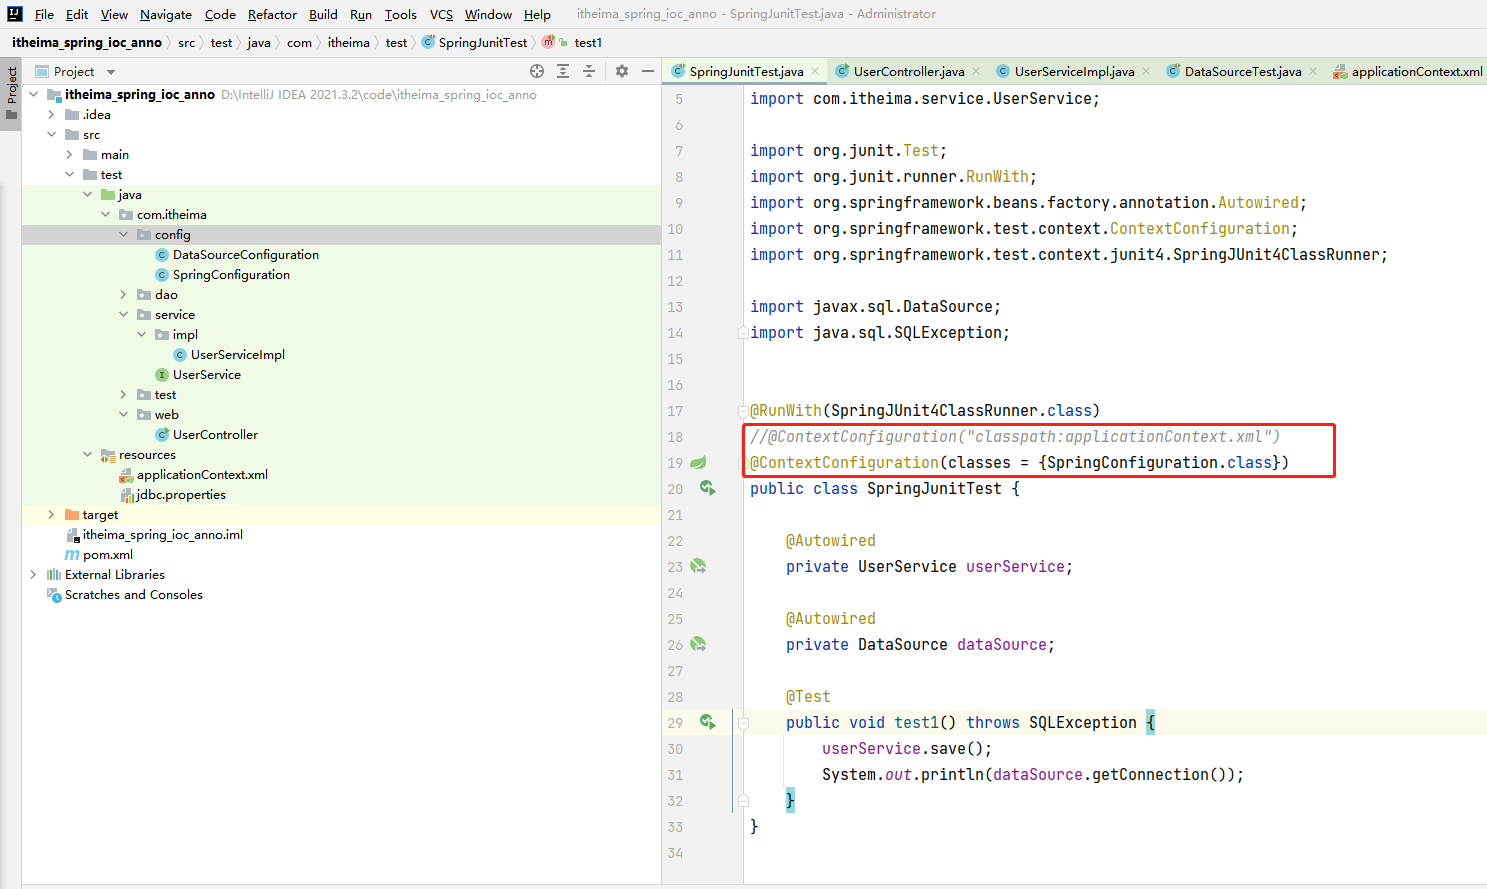The image size is (1487, 889).
Task: Click dataSource.getConnection() in println statement
Action: click(1109, 774)
